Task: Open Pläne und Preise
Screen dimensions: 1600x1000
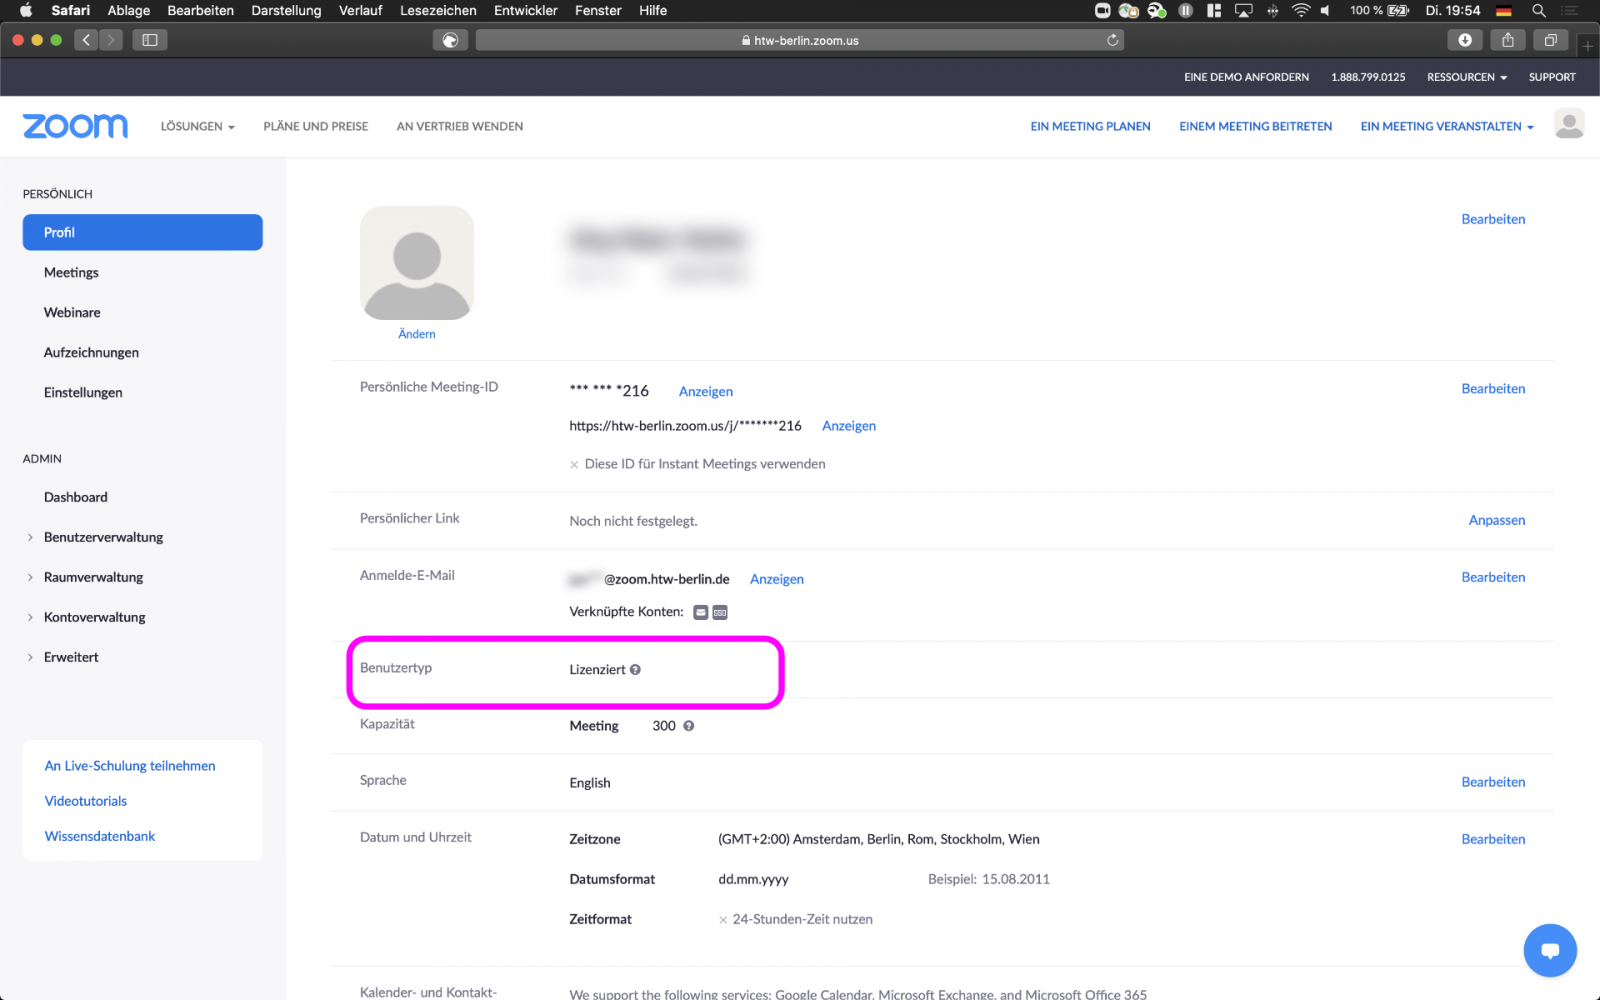Action: pos(315,126)
